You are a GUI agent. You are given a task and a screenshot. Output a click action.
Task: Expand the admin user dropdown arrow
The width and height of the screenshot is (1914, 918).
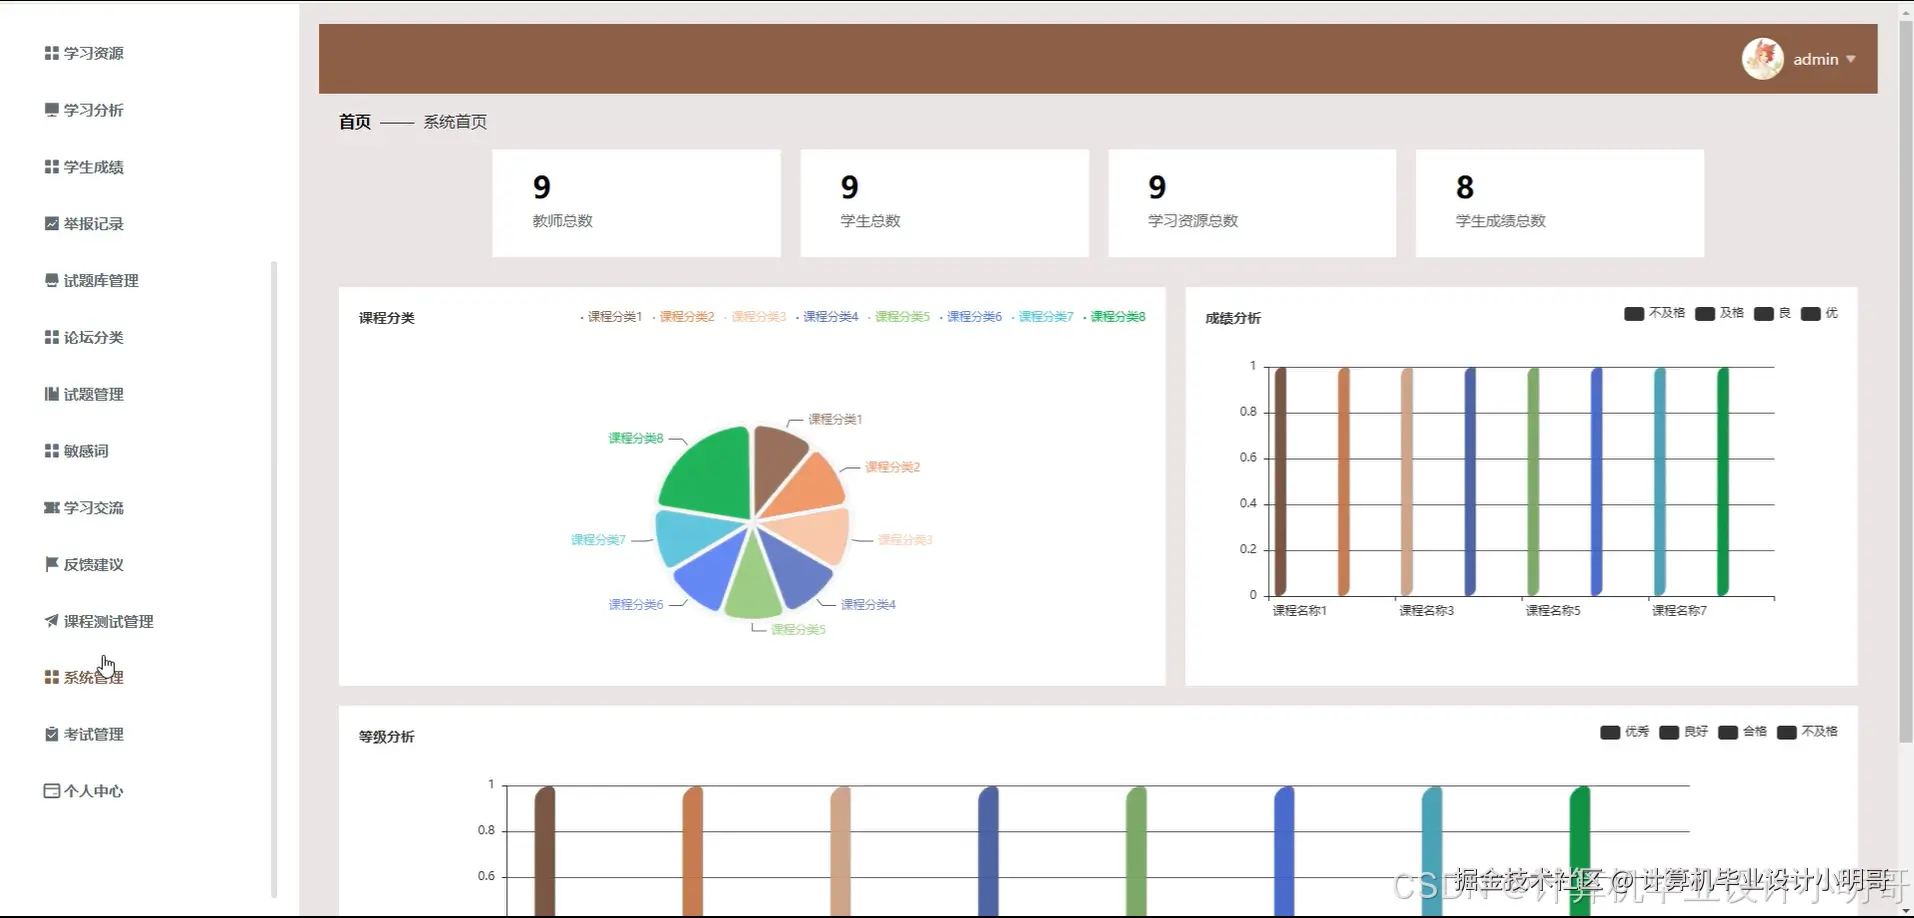pos(1851,59)
